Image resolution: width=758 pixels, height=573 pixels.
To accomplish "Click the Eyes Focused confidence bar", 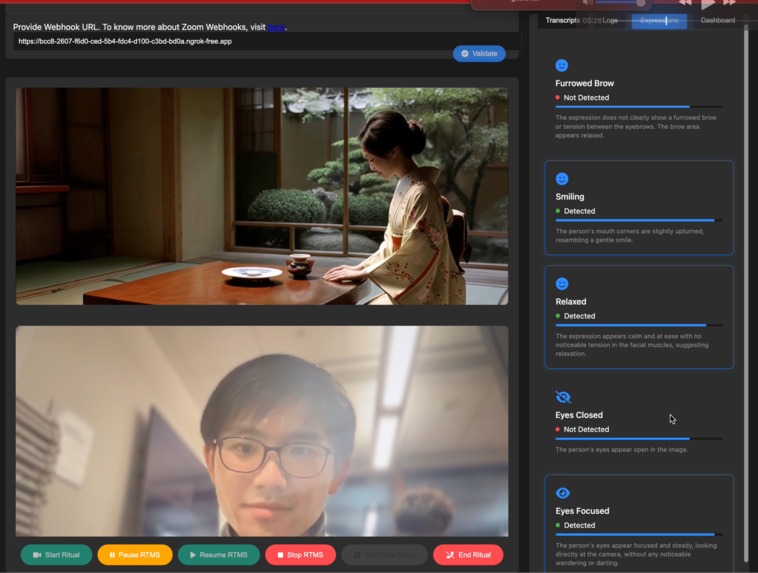I will click(x=639, y=534).
